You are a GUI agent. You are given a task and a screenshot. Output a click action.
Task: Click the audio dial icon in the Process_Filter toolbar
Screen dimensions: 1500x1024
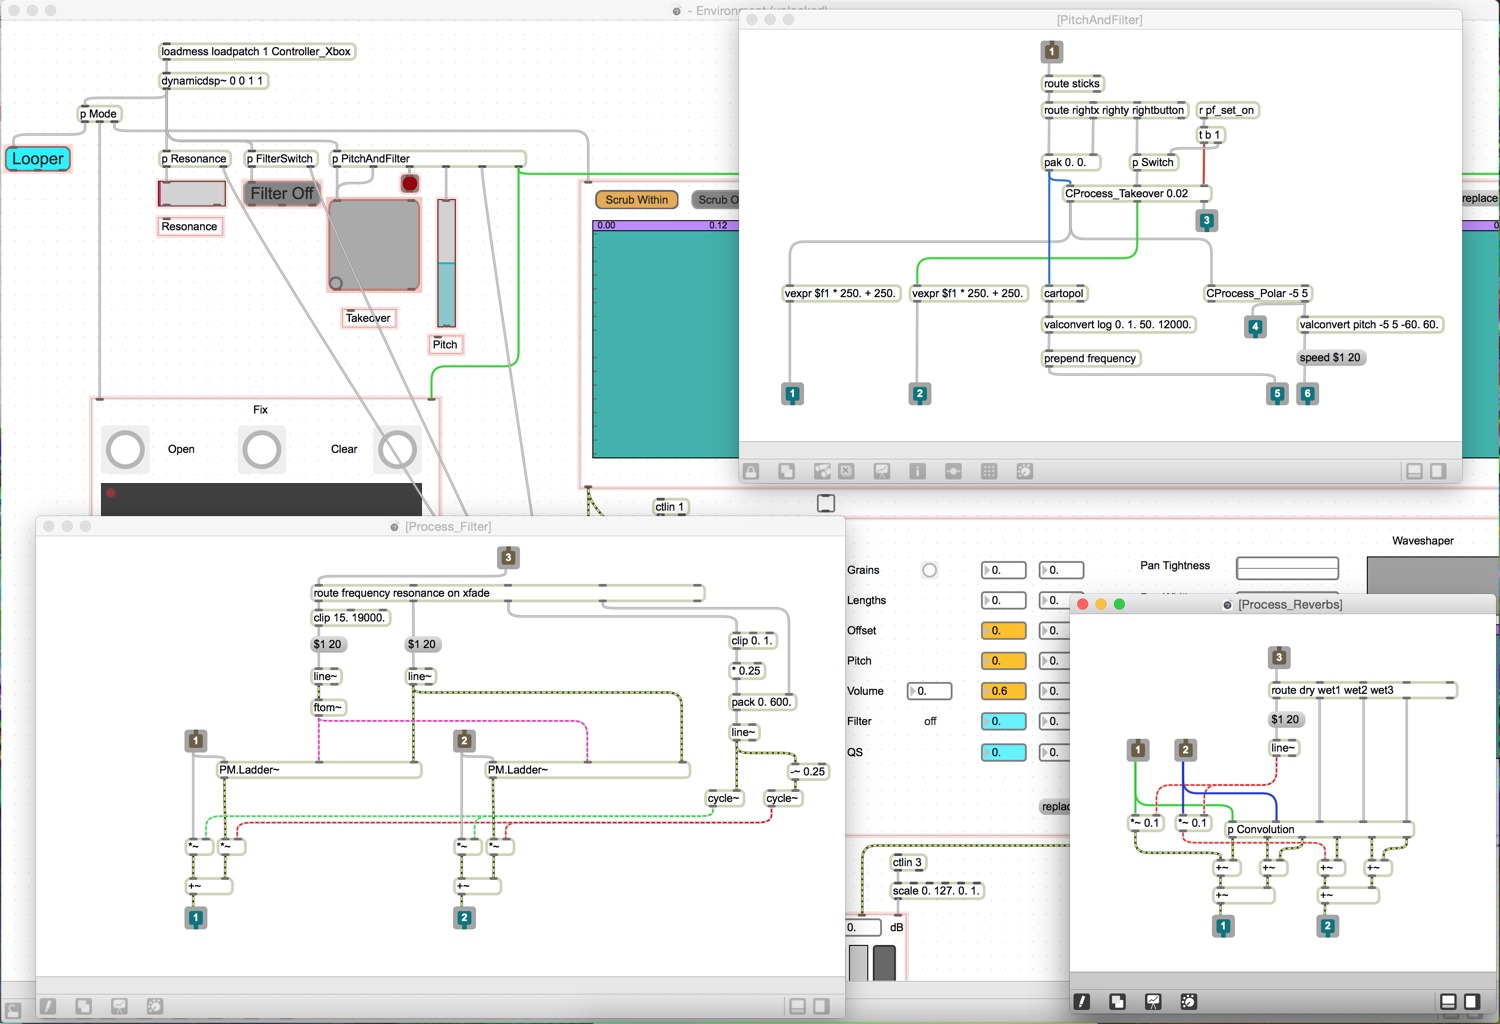click(x=154, y=1005)
